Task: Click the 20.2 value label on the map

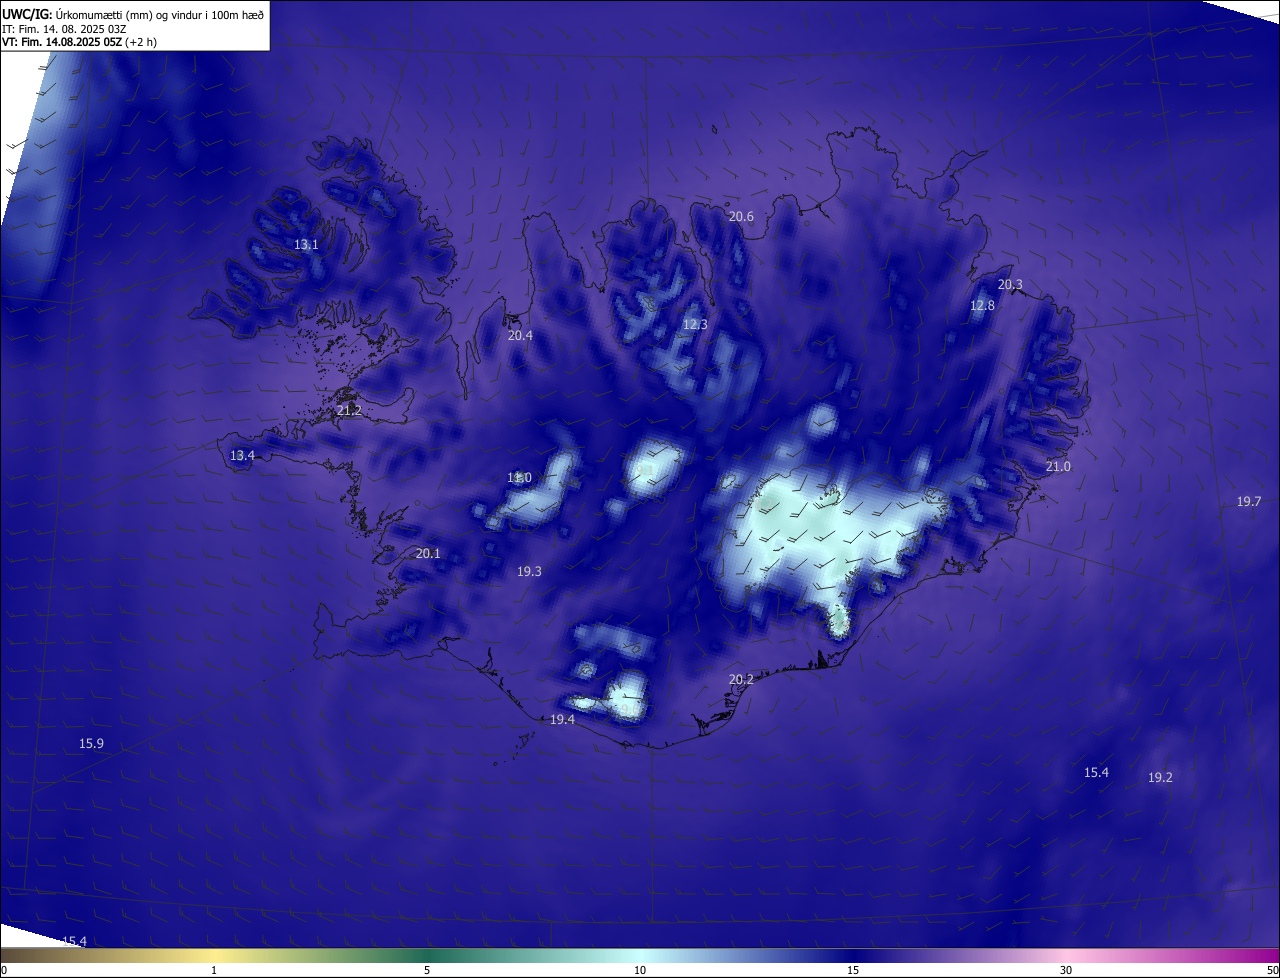Action: click(x=741, y=679)
